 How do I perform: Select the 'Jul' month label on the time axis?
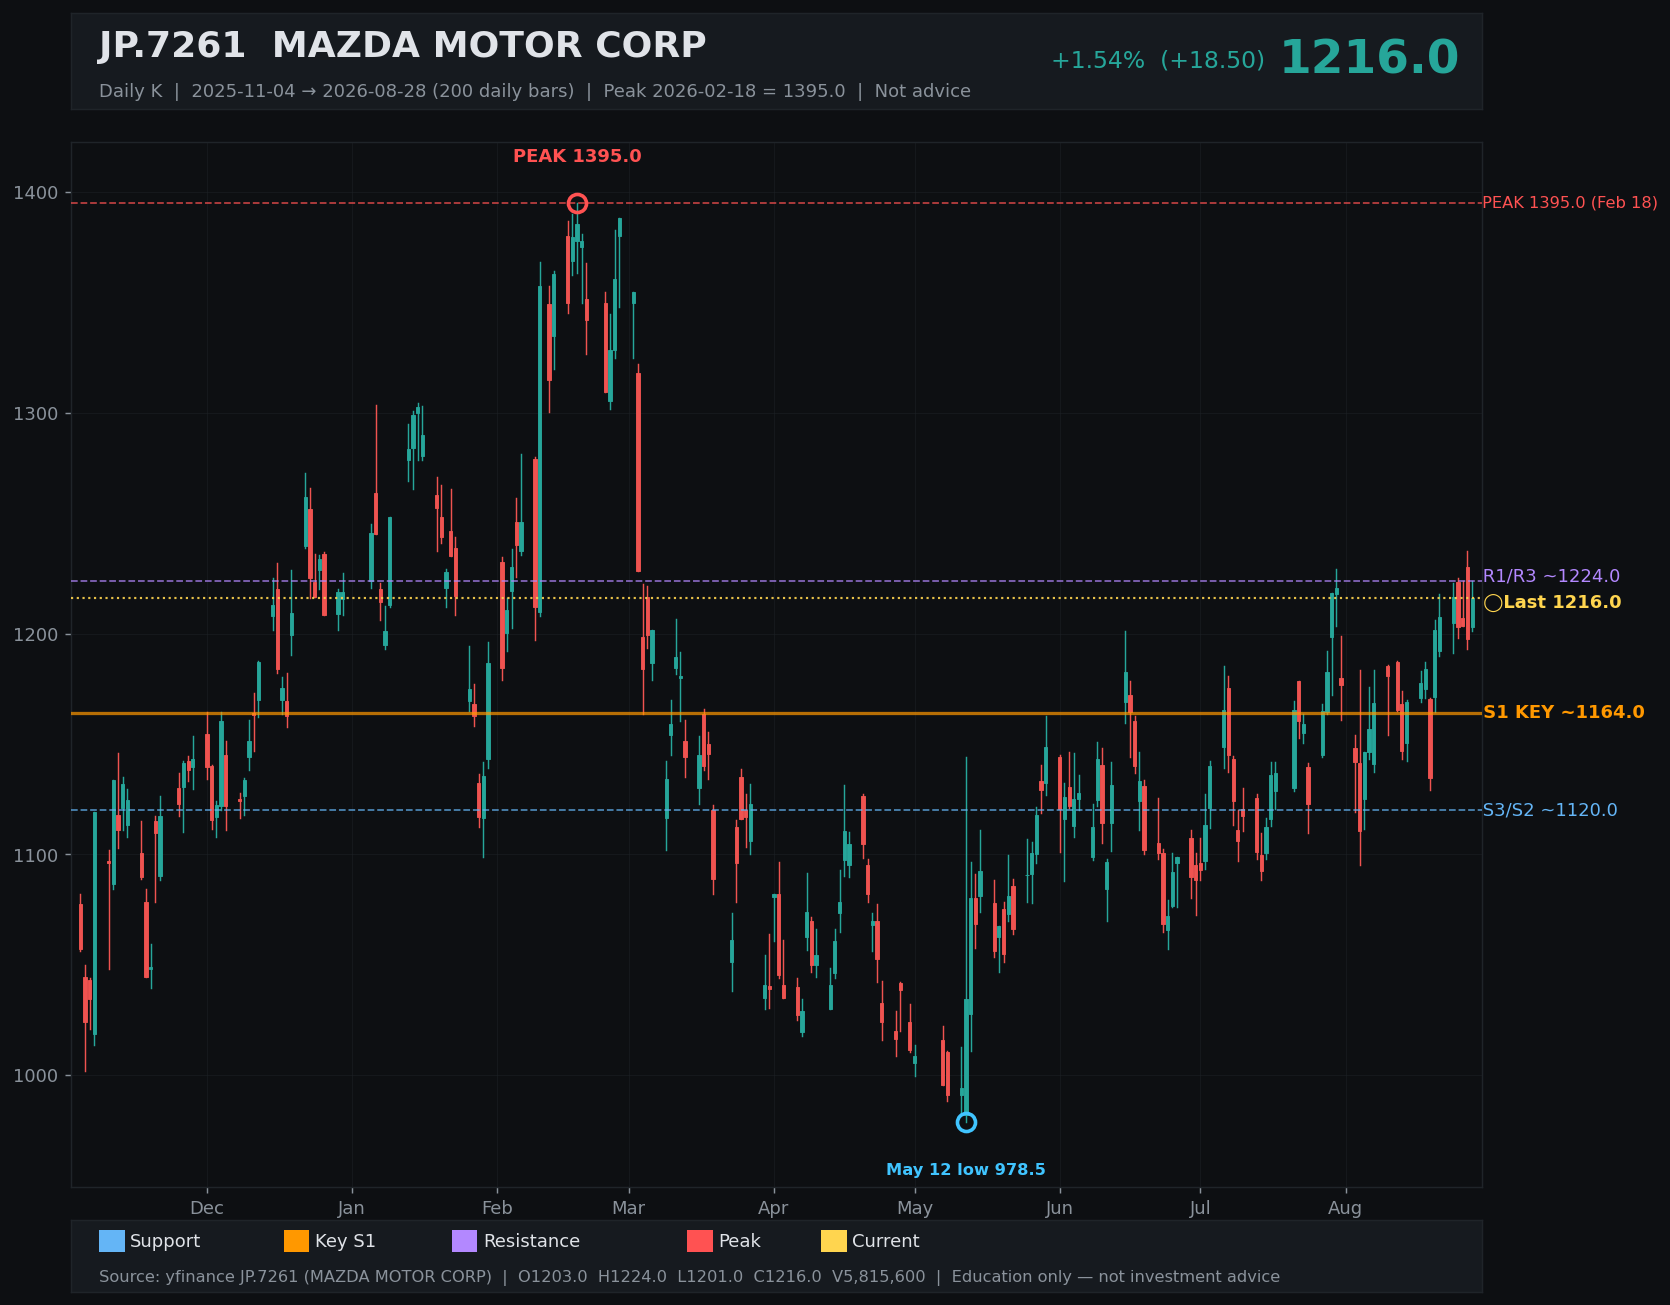1200,1208
